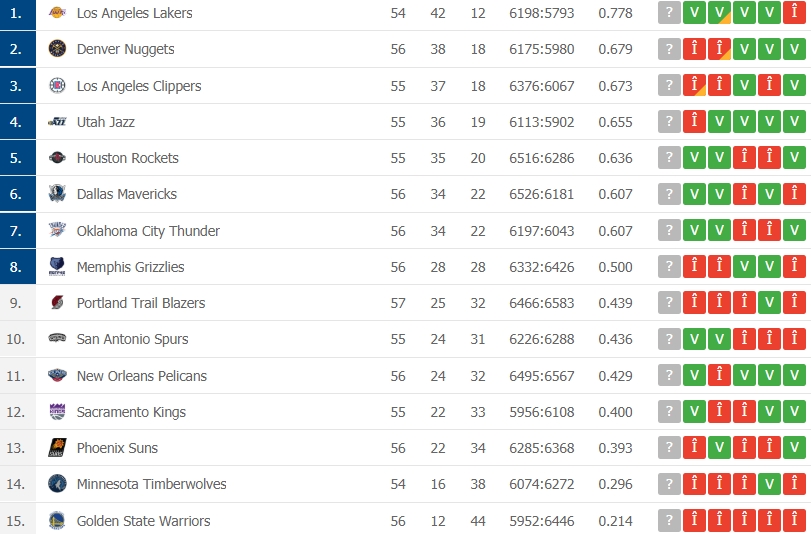Go to the San Antonio Spurs link
This screenshot has width=811, height=534.
tap(132, 339)
